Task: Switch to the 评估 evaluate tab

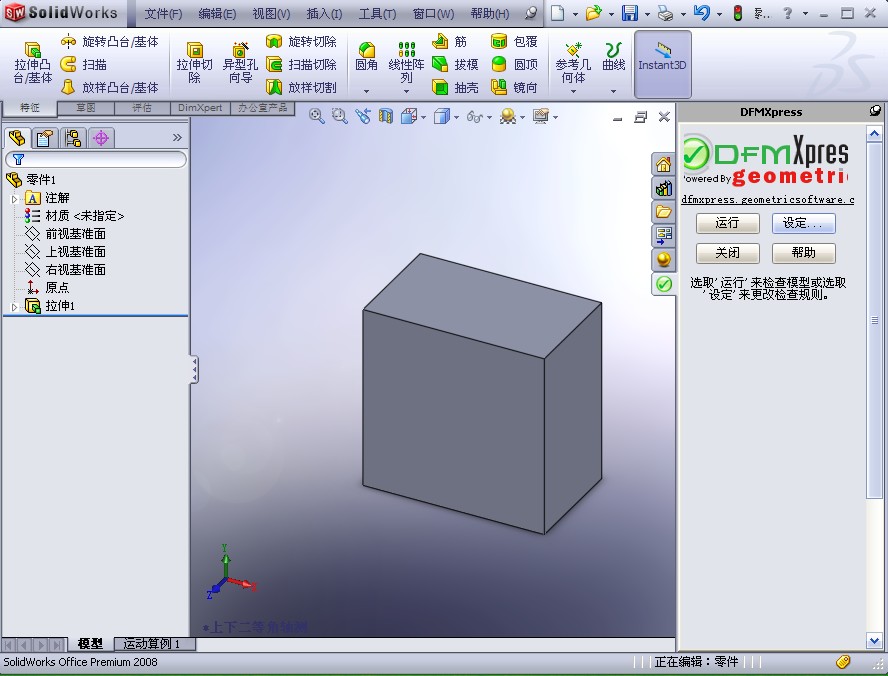Action: (x=142, y=108)
